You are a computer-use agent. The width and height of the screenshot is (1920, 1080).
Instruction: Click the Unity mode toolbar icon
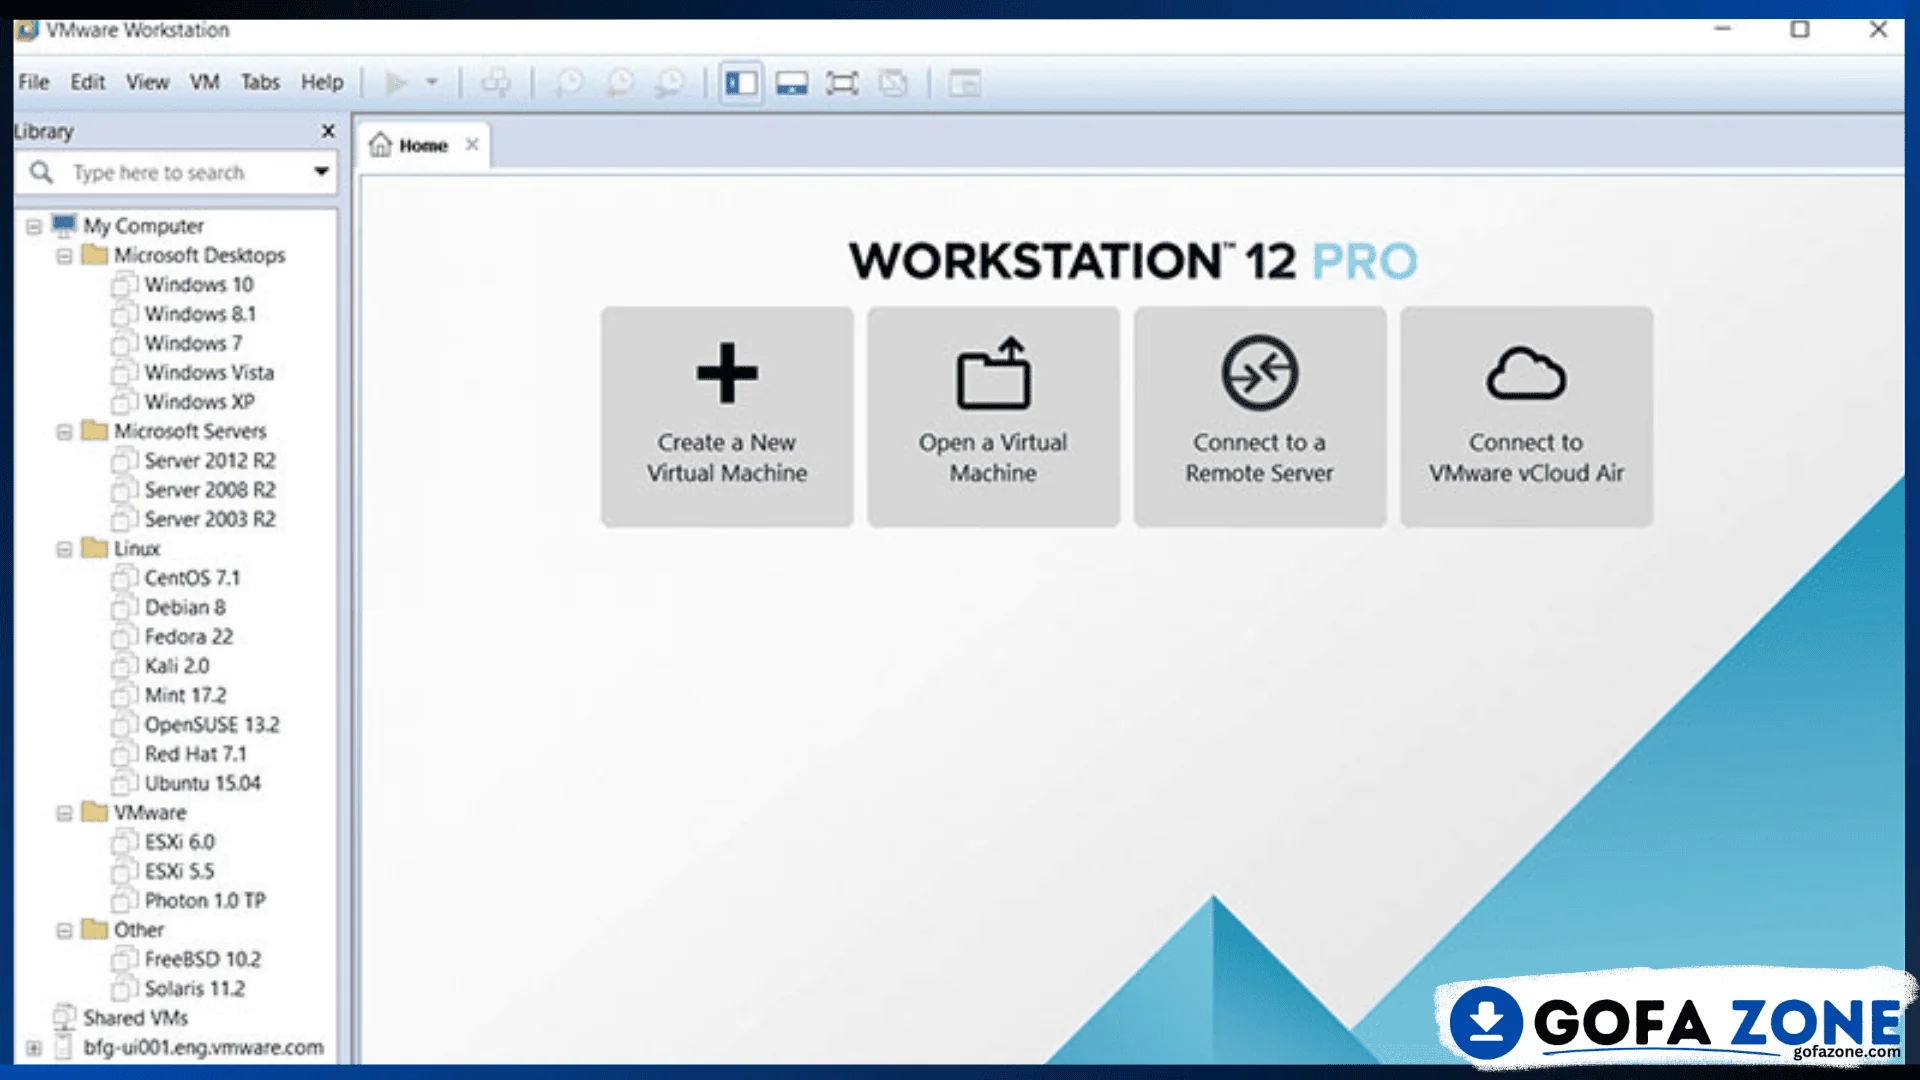point(893,83)
